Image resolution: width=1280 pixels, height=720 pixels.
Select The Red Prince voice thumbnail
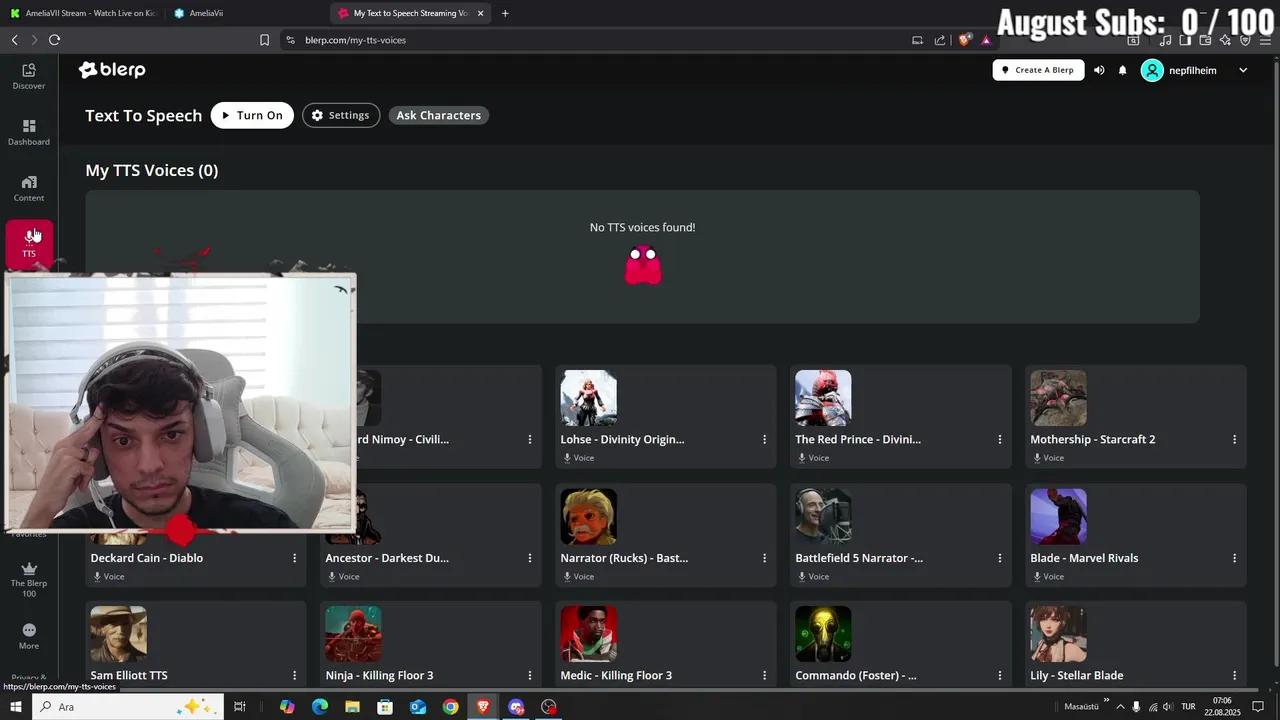(x=823, y=398)
